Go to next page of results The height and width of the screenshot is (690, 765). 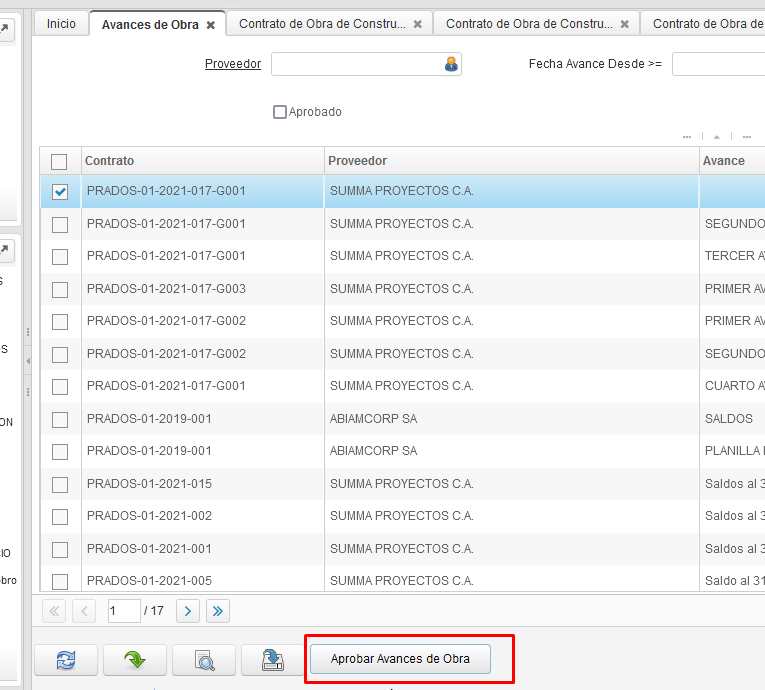188,610
